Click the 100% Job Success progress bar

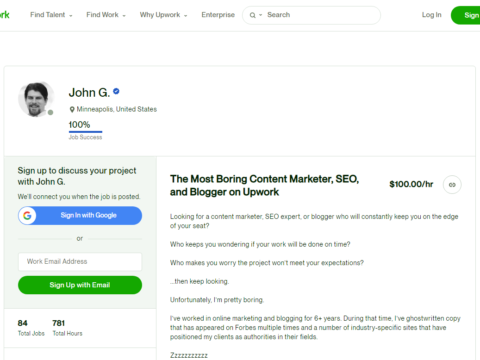[85, 132]
